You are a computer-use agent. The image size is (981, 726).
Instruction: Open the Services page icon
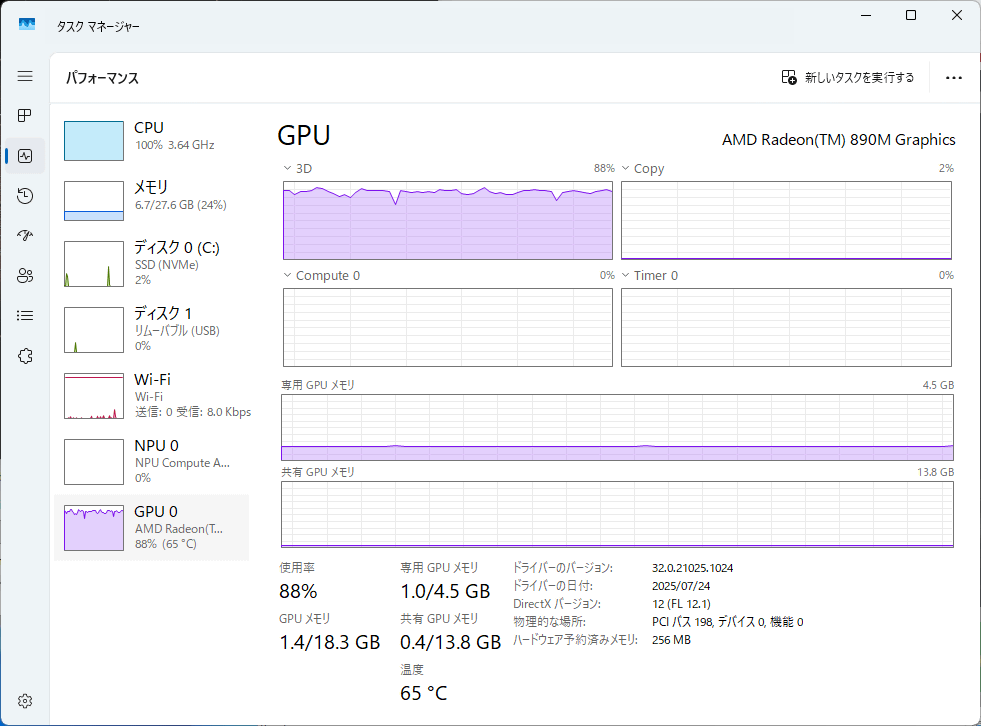[x=25, y=356]
